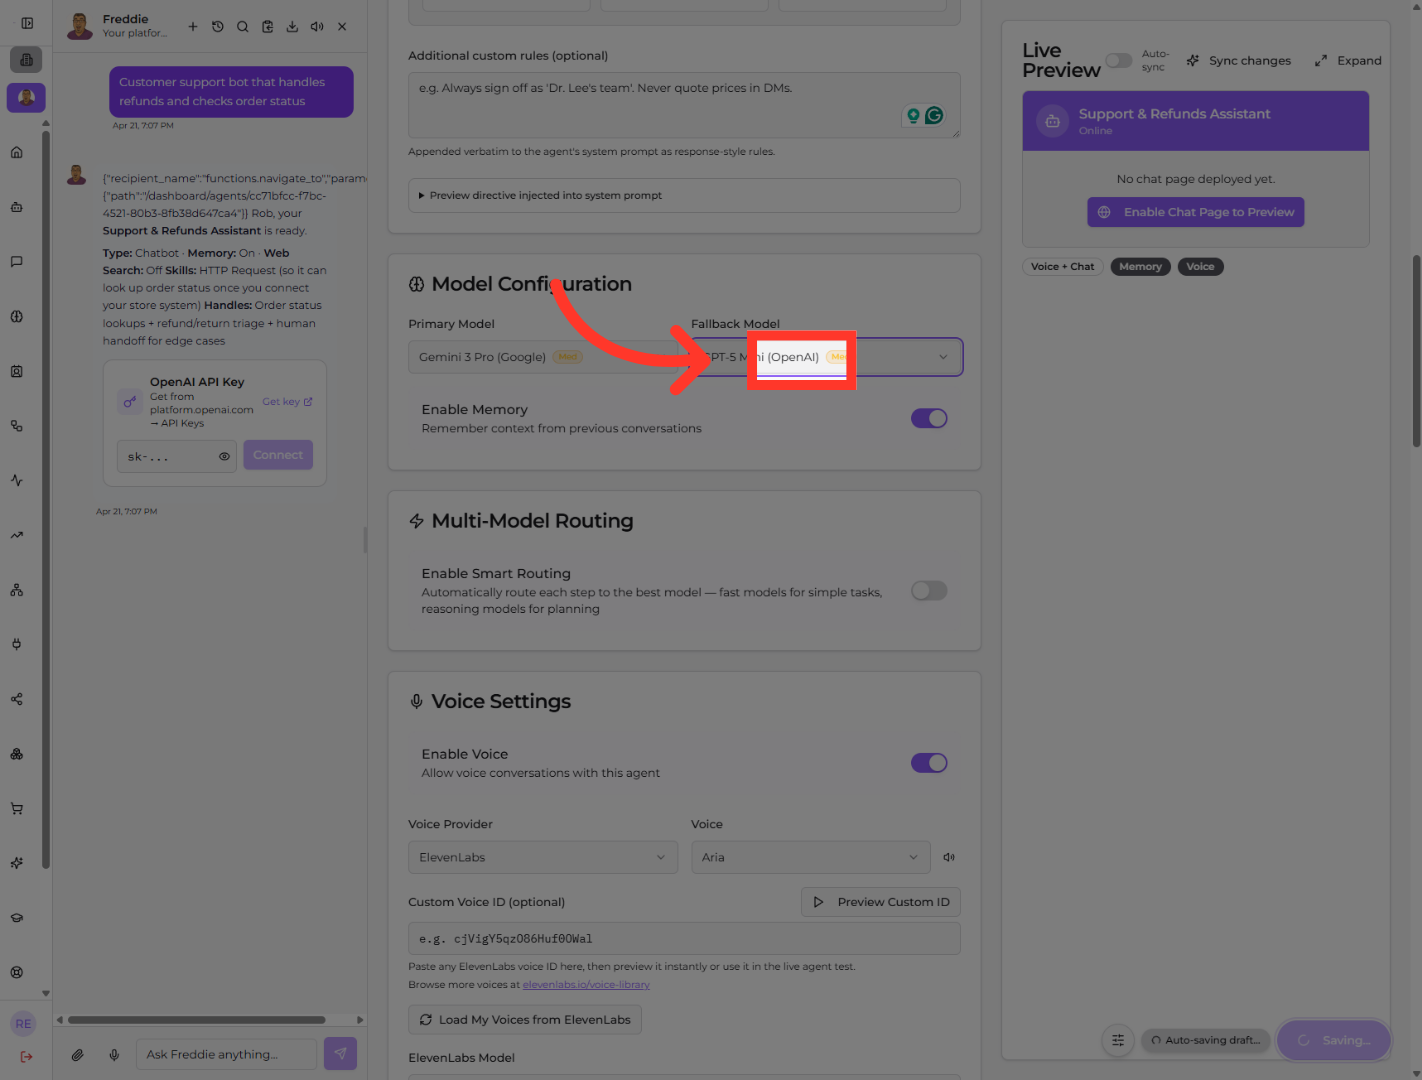
Task: Open the sliders settings icon near Auto-saving
Action: [x=1118, y=1040]
